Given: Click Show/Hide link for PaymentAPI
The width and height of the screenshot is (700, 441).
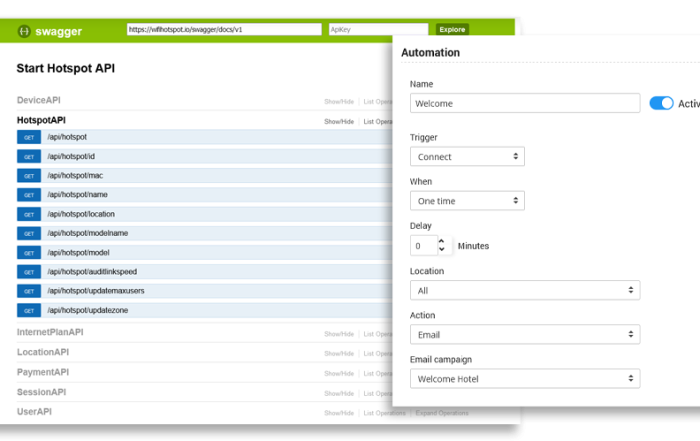Looking at the screenshot, I should coord(339,374).
